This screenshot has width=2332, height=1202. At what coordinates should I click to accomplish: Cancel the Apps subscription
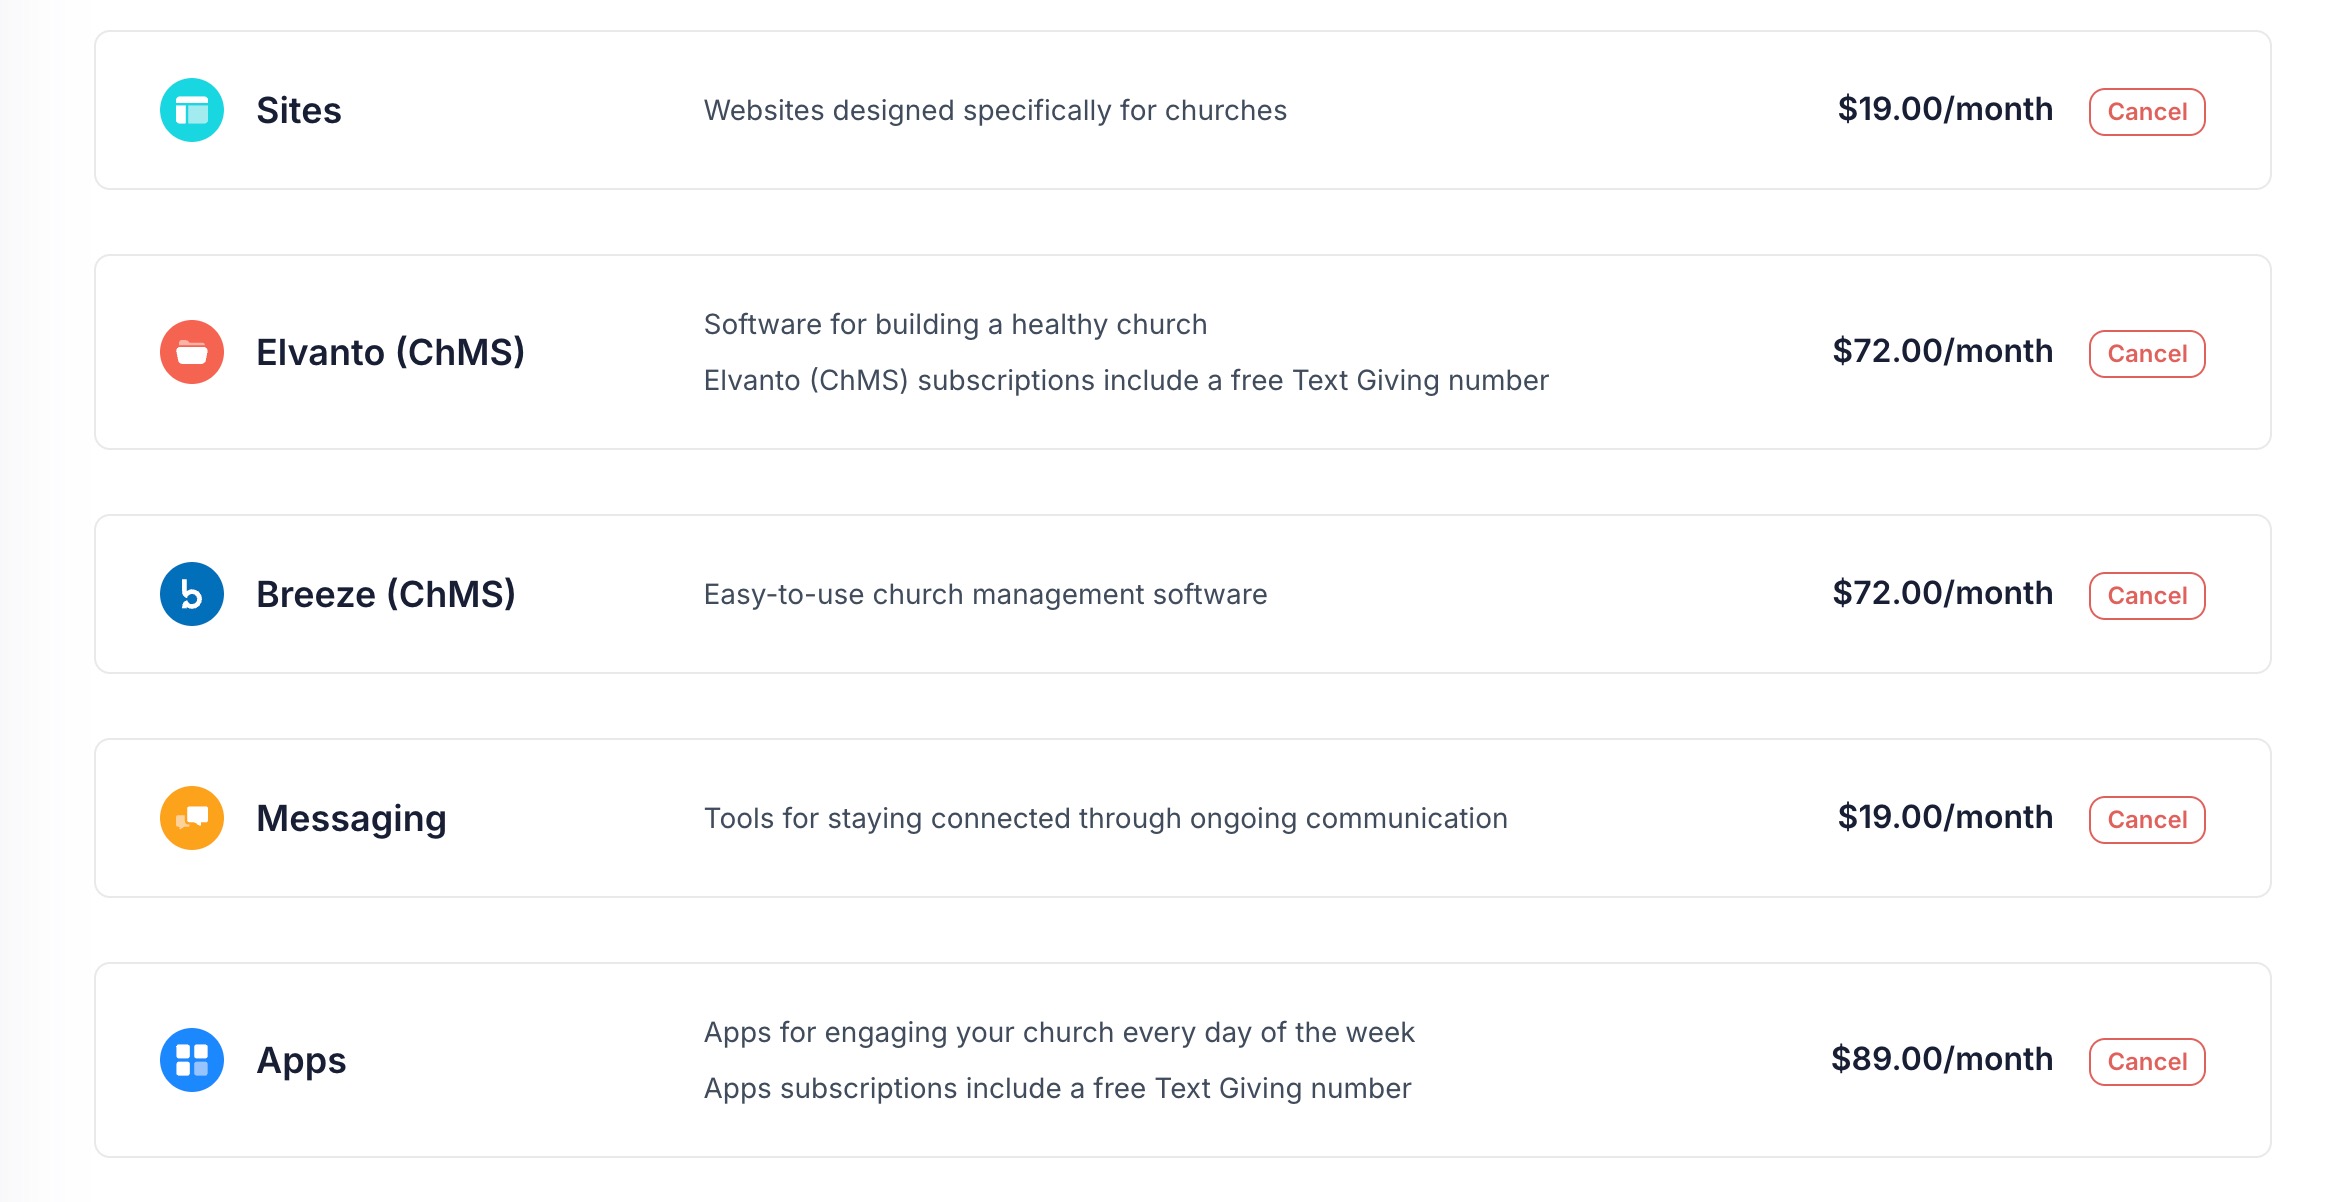click(2147, 1062)
